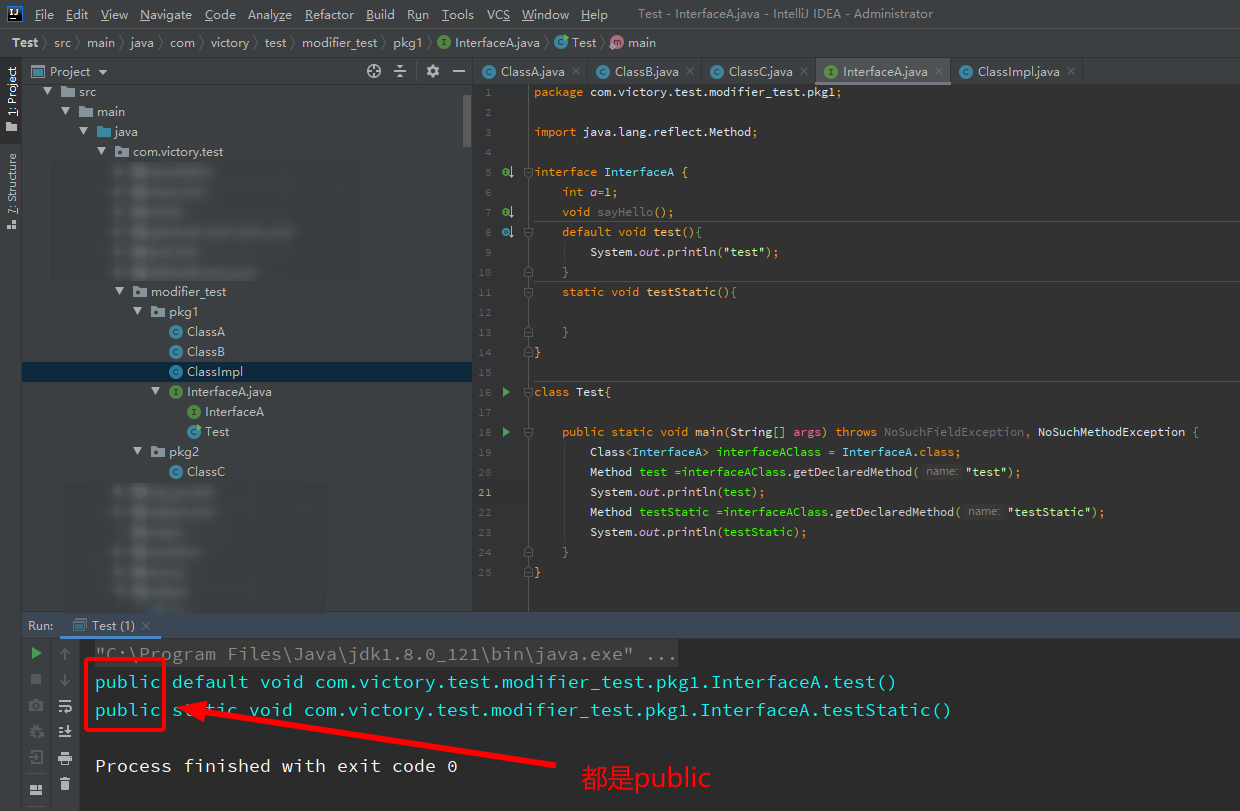
Task: Click the Restore Layout icon in Run panel
Action: (36, 790)
